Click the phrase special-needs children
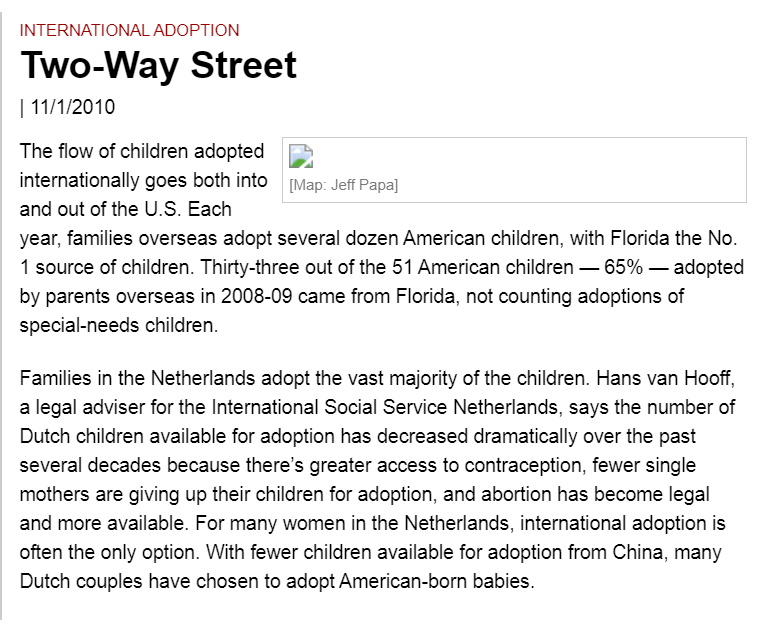 coord(118,326)
